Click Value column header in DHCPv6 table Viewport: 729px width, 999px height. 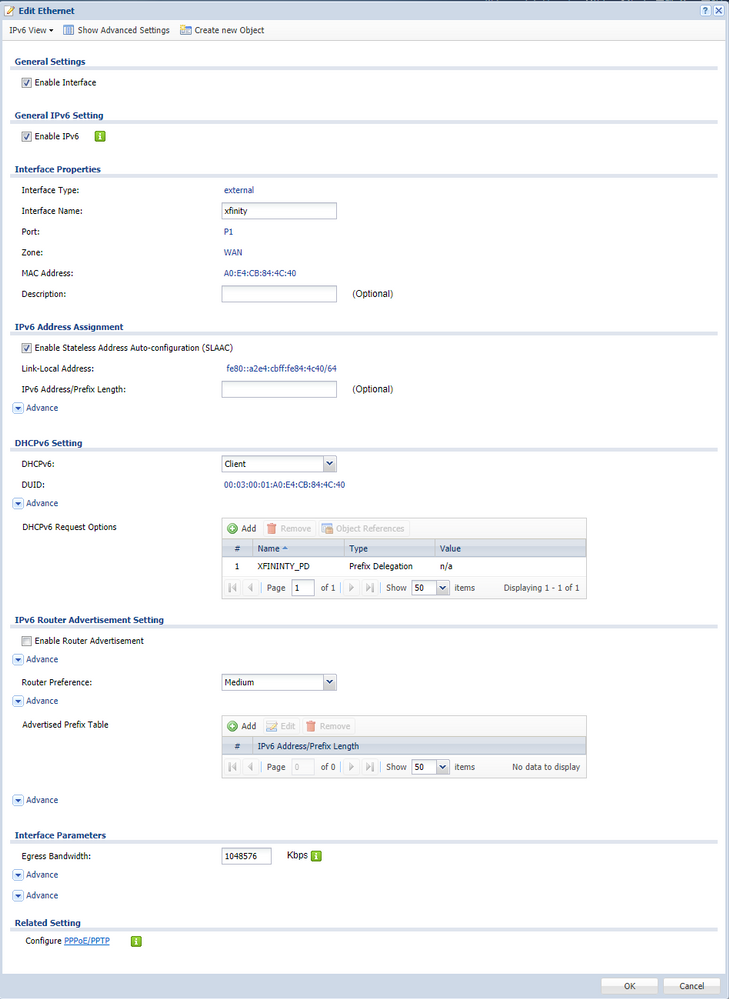510,549
